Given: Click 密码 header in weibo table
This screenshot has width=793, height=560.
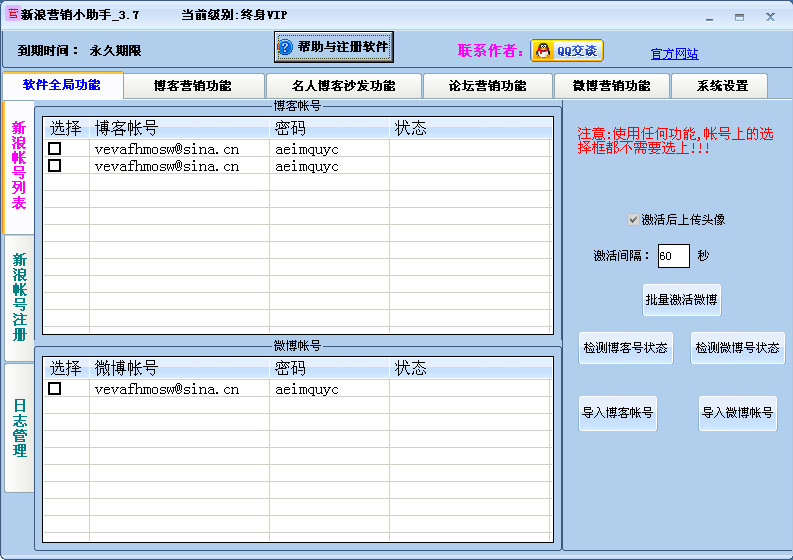Looking at the screenshot, I should [x=329, y=368].
